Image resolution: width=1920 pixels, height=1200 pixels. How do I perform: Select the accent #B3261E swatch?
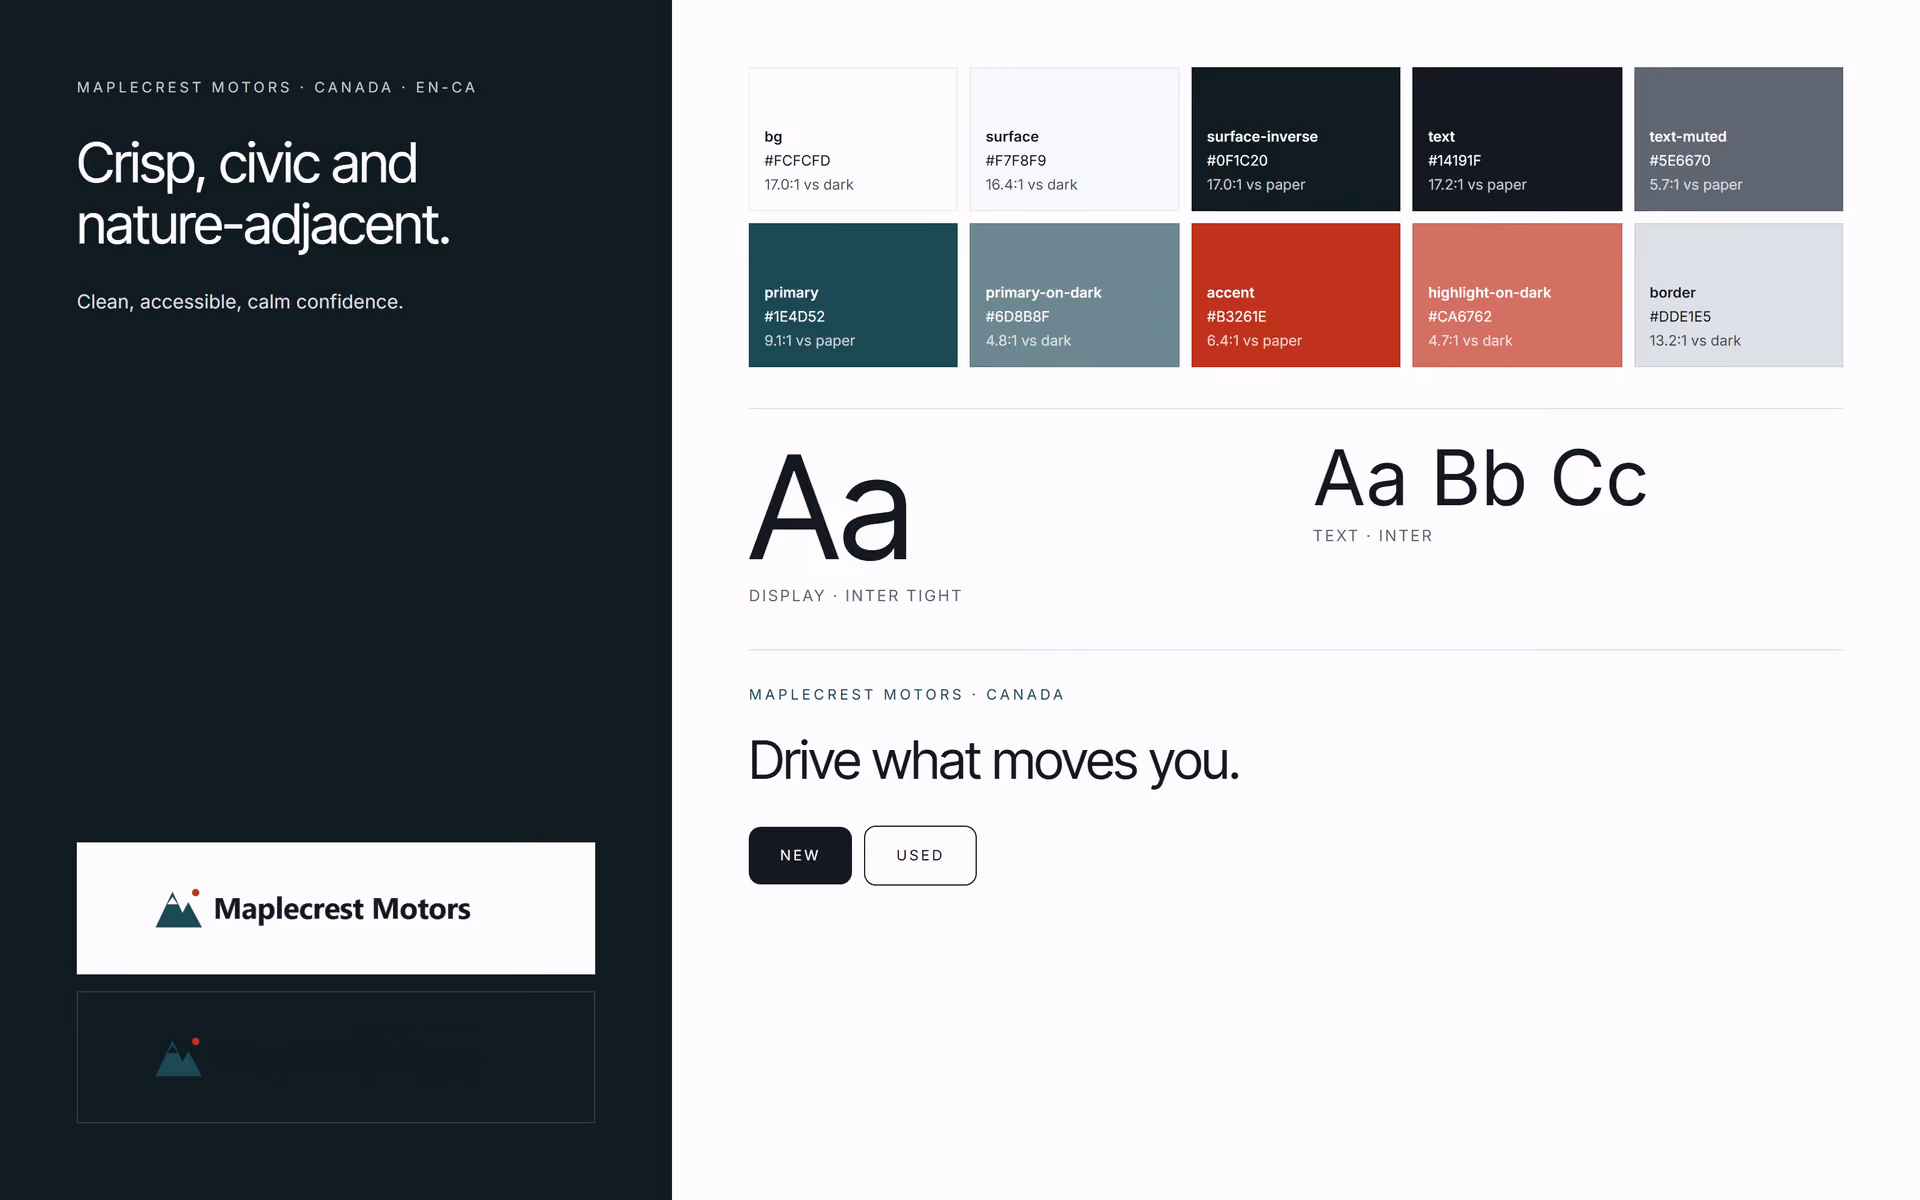click(x=1295, y=295)
